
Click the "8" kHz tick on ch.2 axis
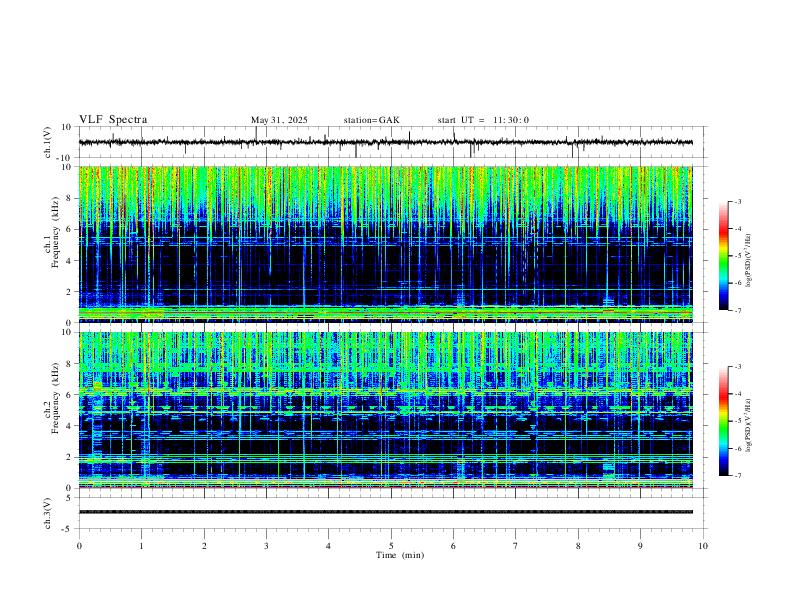pos(69,364)
